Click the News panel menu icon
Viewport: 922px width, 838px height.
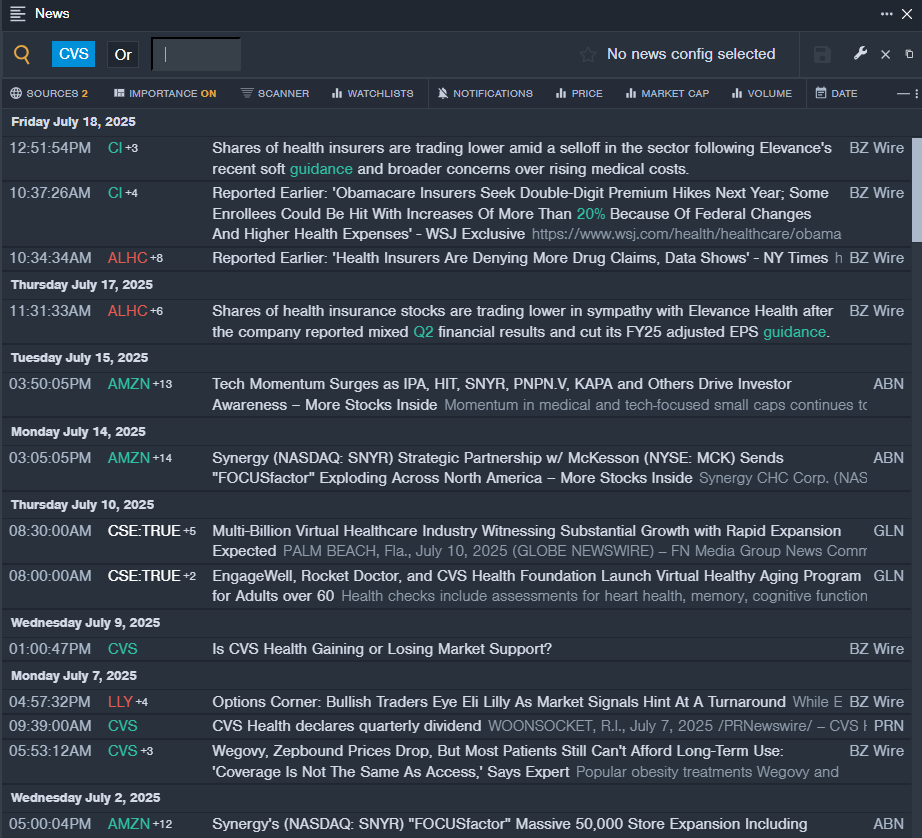click(18, 14)
